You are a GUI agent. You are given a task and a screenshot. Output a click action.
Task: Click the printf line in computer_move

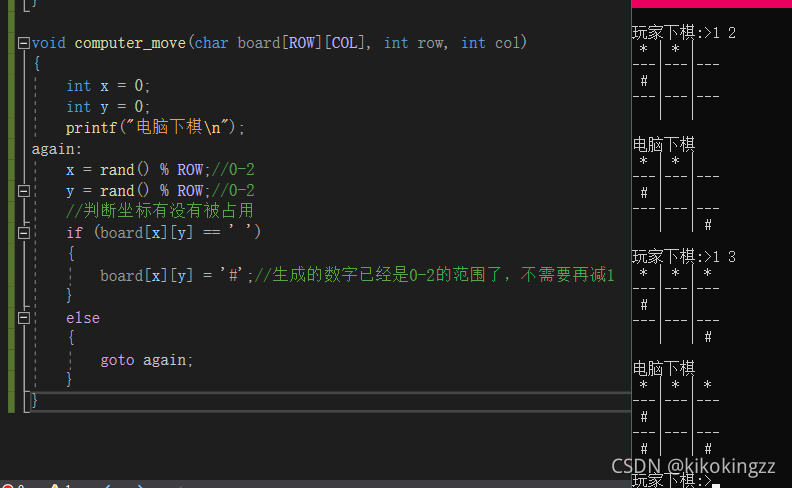(155, 128)
